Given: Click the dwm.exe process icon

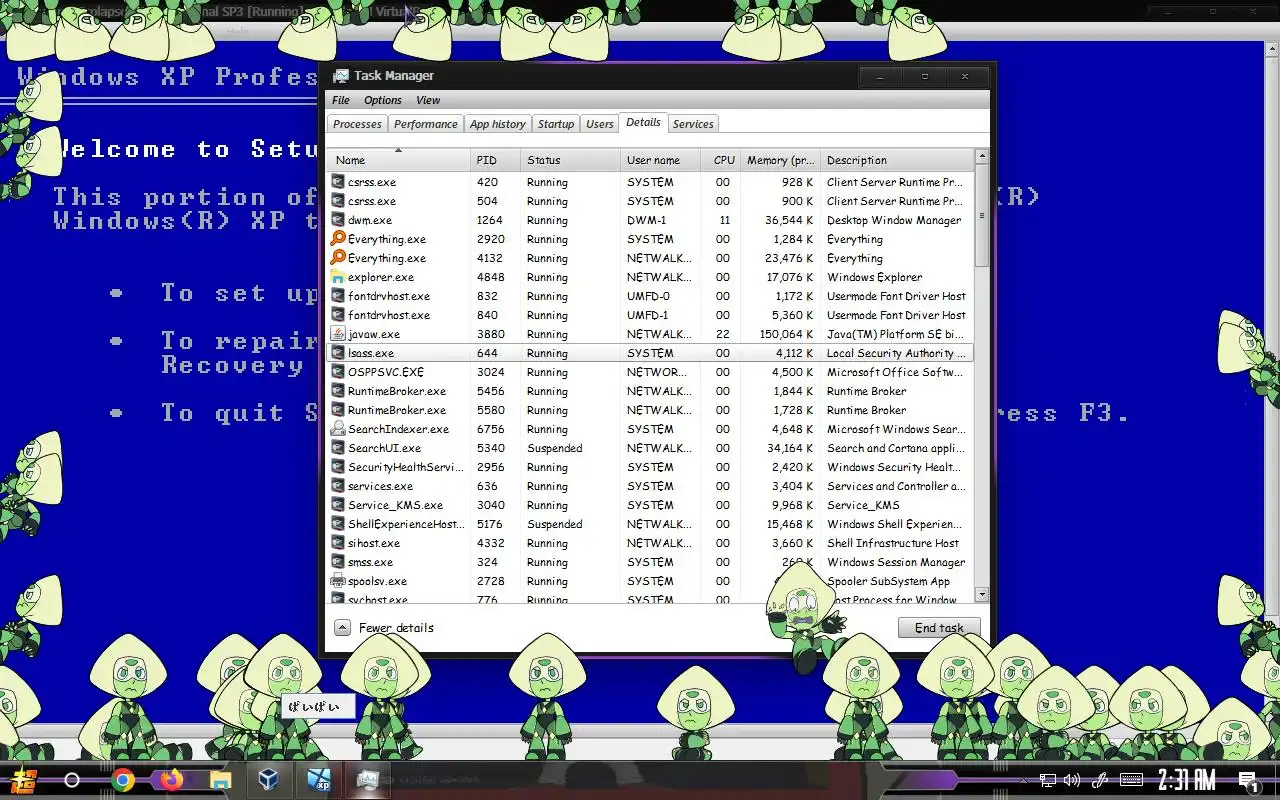Looking at the screenshot, I should point(338,220).
